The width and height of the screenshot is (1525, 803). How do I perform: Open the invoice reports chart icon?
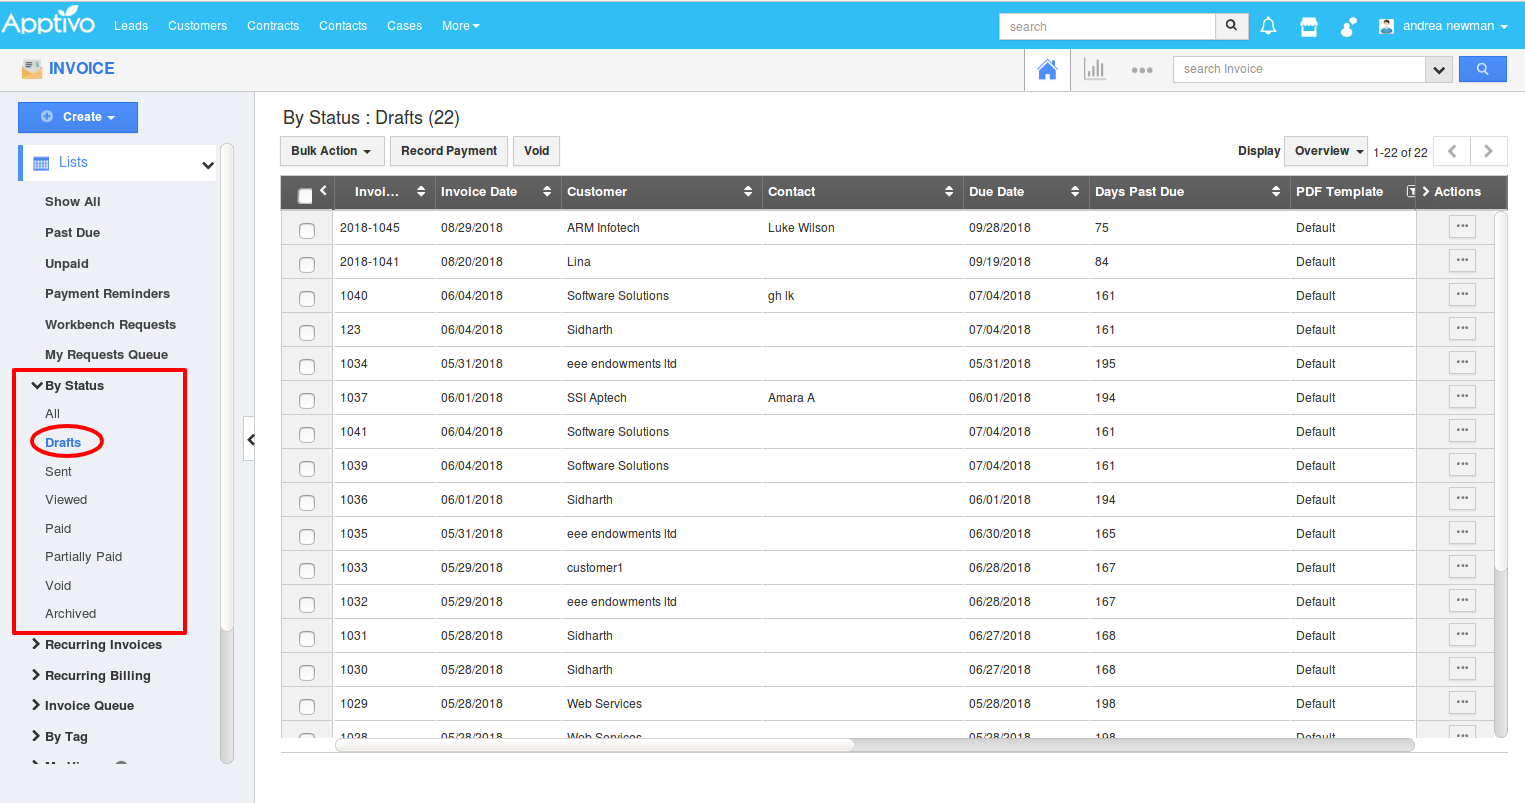coord(1095,69)
